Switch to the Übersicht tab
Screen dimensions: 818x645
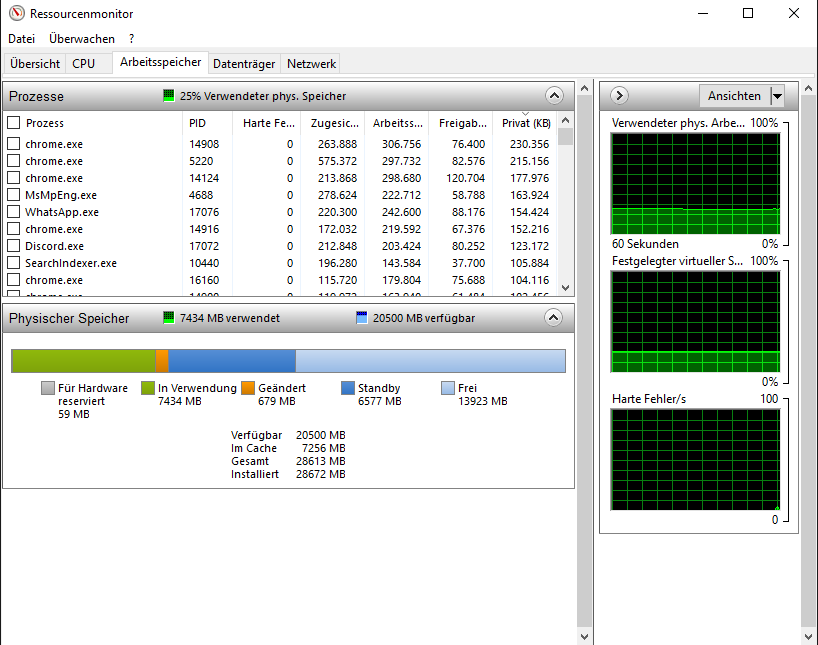tap(35, 64)
